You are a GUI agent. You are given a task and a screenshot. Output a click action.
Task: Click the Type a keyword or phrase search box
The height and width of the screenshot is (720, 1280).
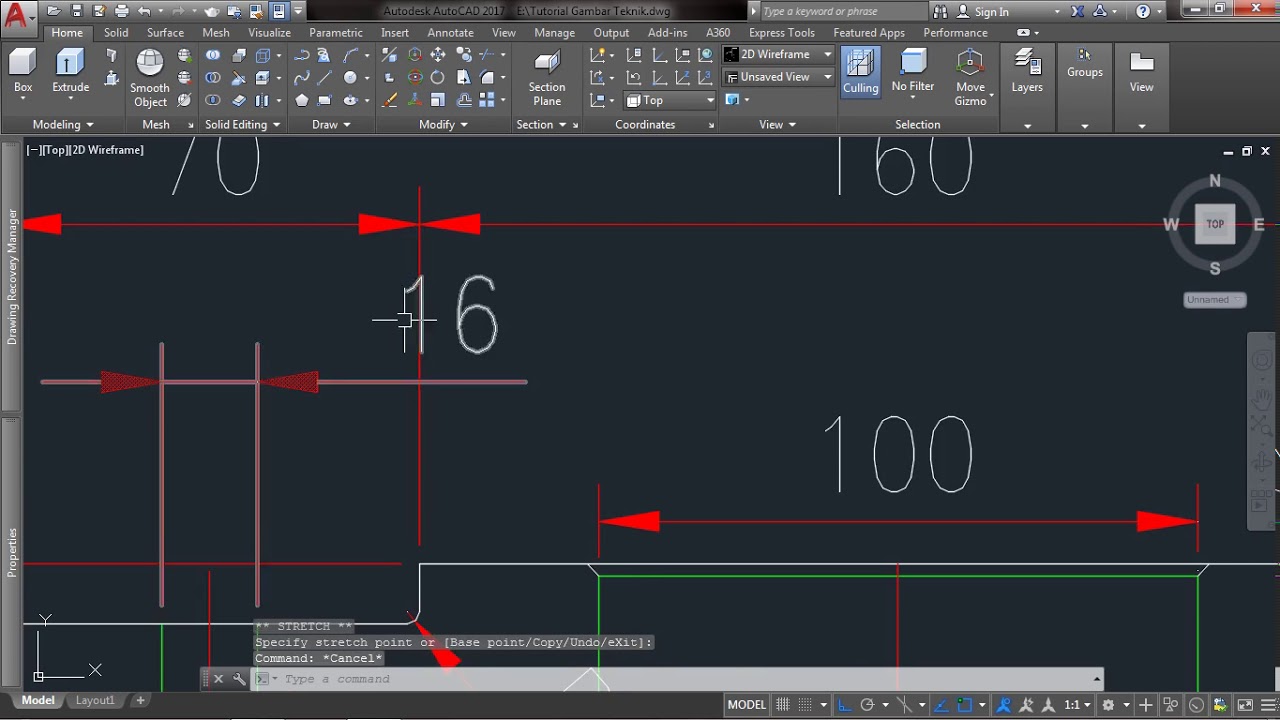[840, 11]
